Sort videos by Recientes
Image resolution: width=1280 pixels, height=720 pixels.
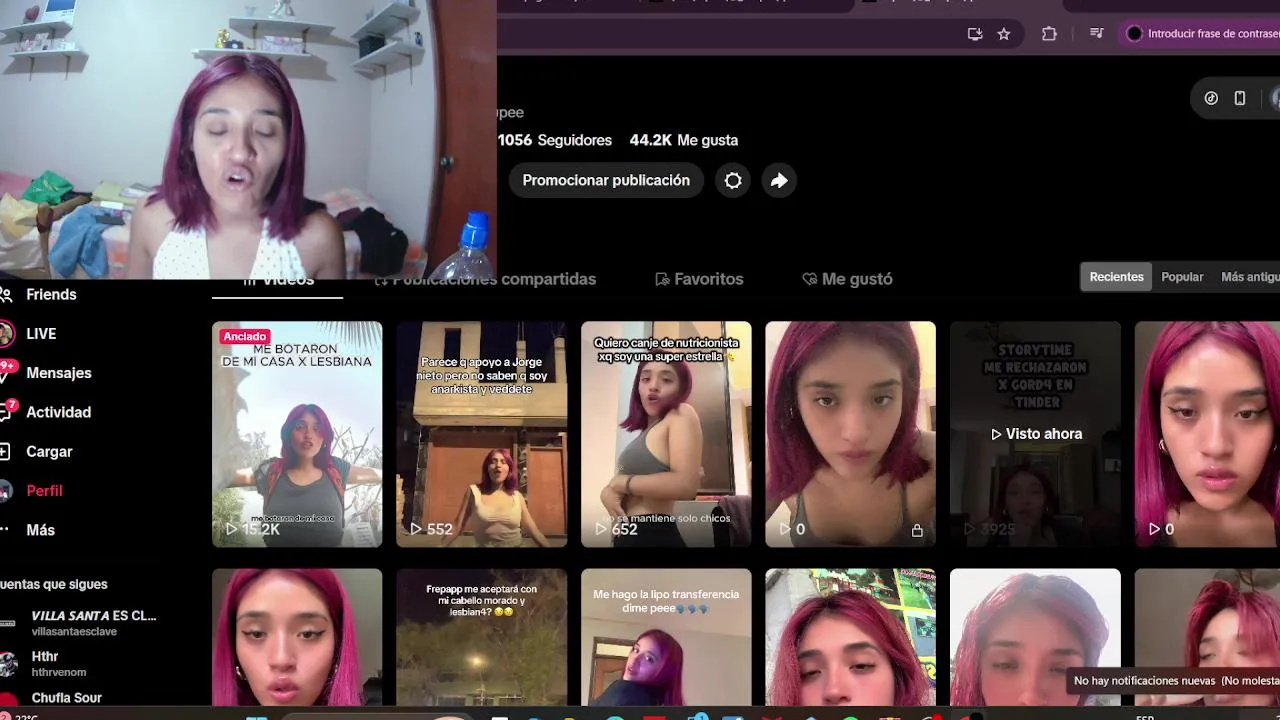[x=1116, y=277]
